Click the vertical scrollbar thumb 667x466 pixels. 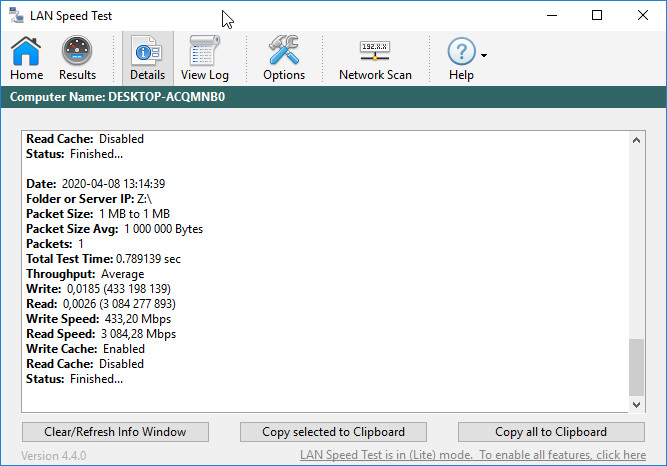point(636,367)
